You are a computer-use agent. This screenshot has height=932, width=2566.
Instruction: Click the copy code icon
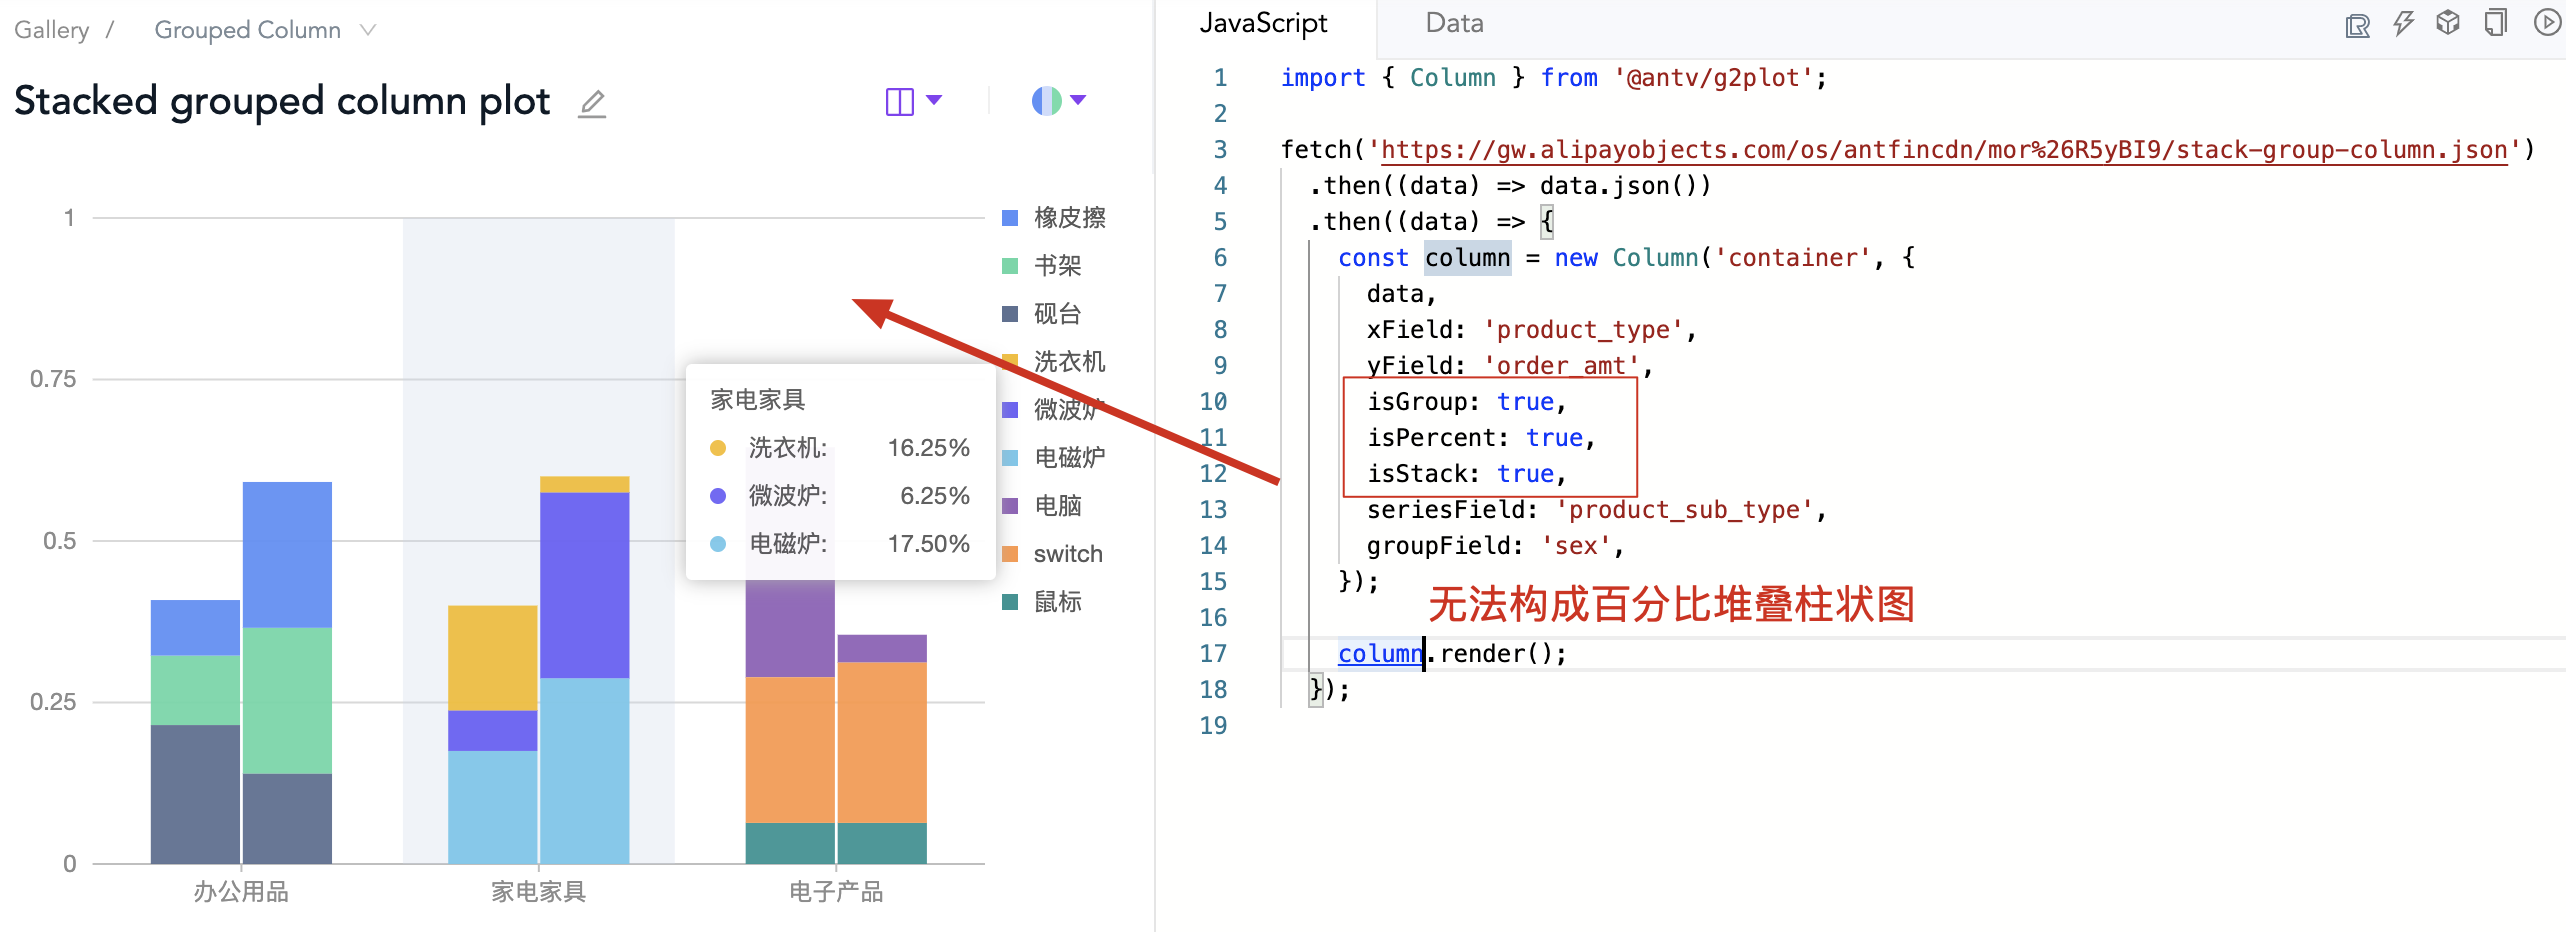click(x=2495, y=23)
